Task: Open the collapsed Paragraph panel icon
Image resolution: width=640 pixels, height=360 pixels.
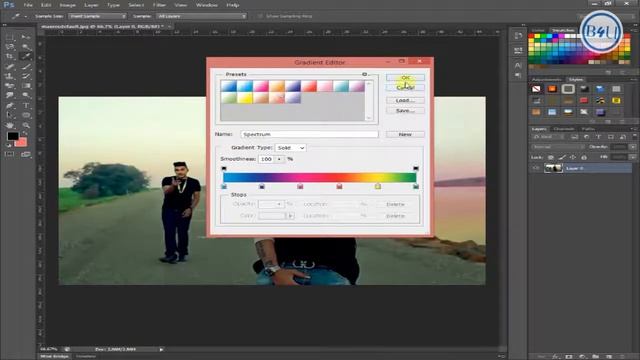Action: (x=518, y=75)
